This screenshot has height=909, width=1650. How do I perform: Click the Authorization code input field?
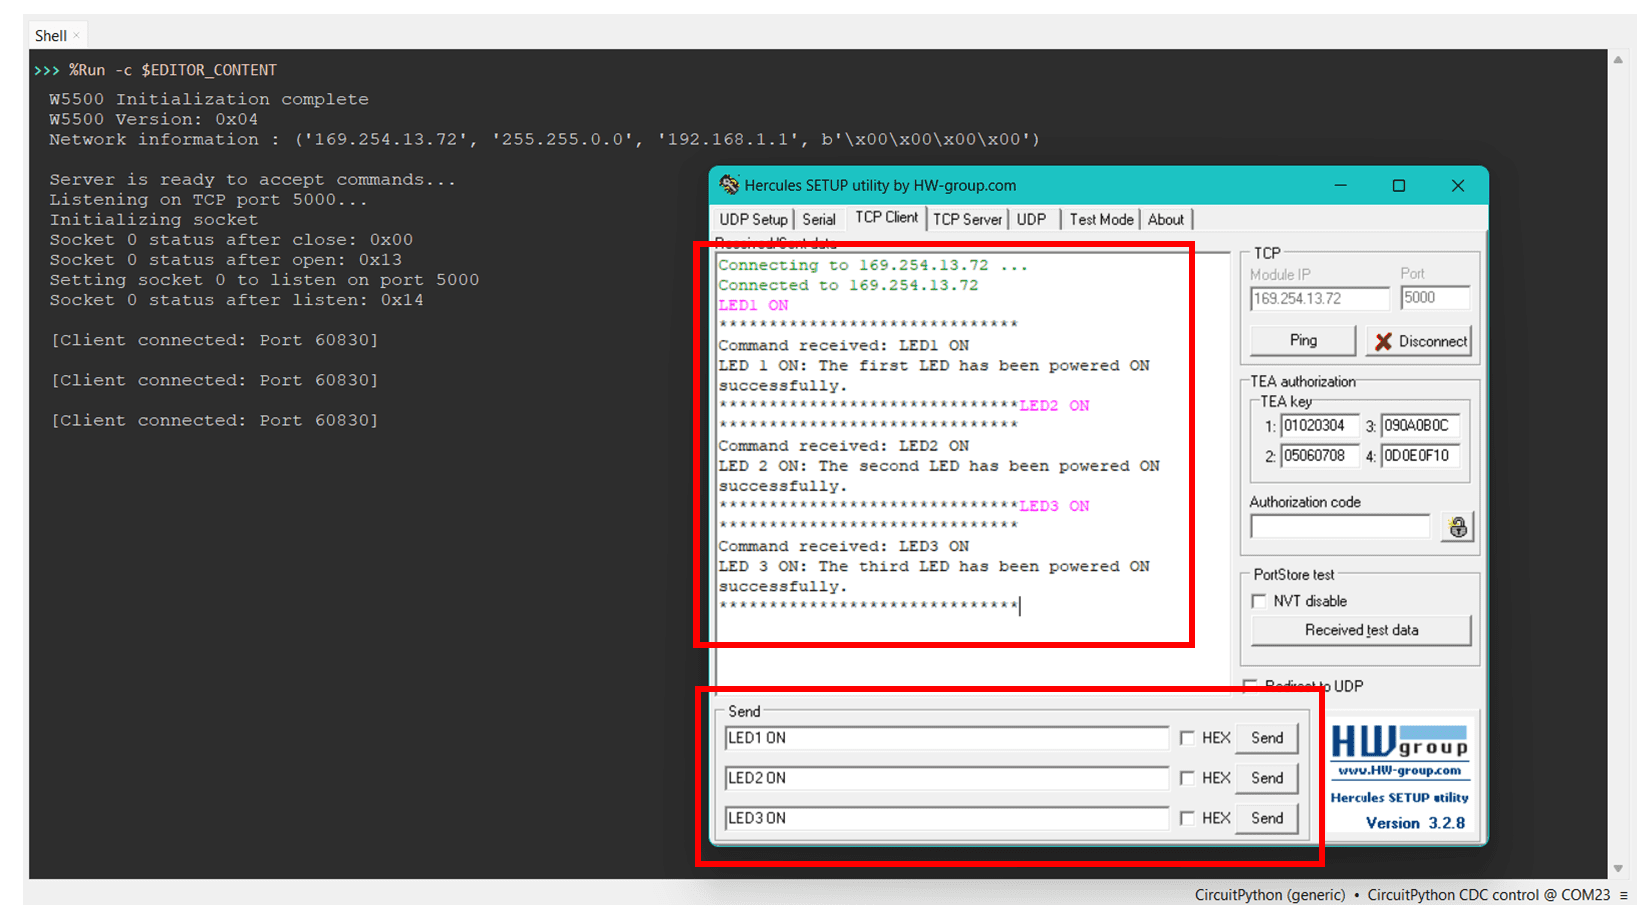click(1339, 527)
